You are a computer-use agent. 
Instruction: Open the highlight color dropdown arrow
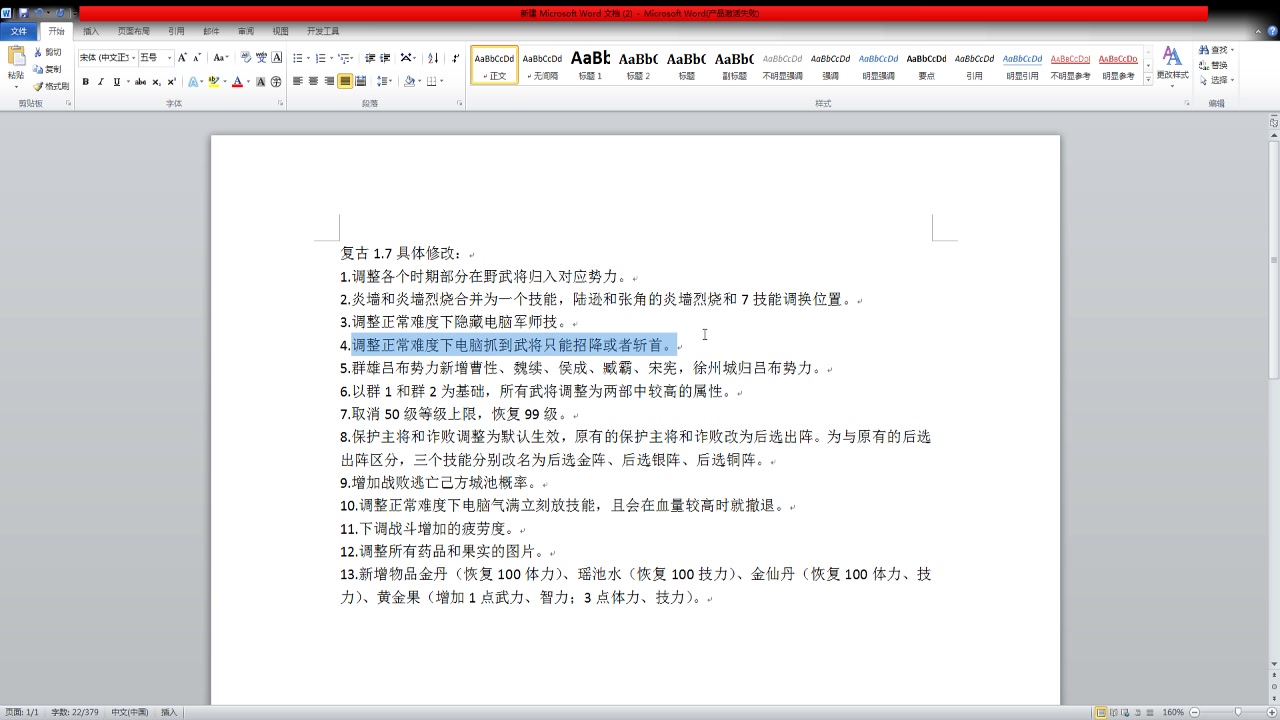224,82
